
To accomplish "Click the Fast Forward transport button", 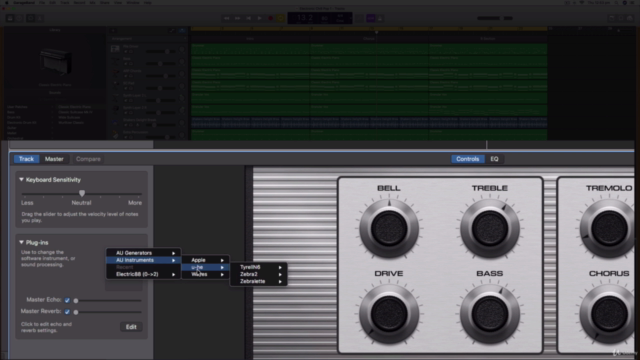I will point(238,18).
